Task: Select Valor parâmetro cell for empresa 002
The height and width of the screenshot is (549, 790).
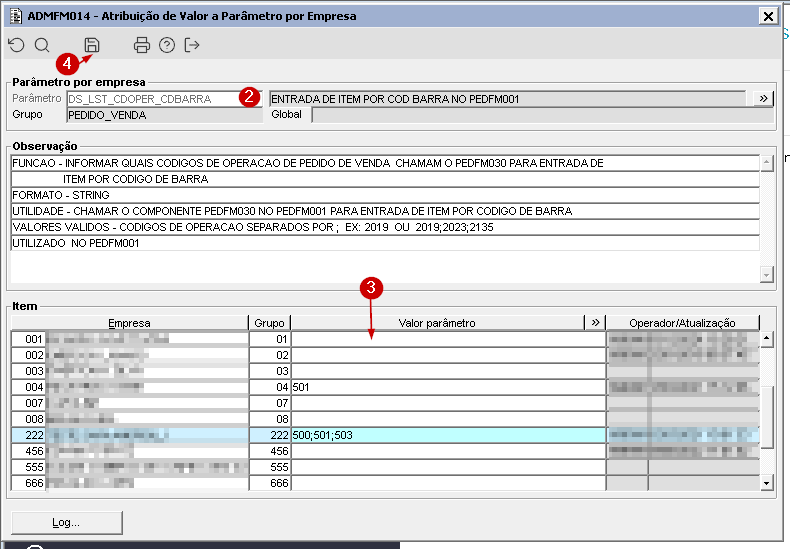Action: pyautogui.click(x=448, y=355)
